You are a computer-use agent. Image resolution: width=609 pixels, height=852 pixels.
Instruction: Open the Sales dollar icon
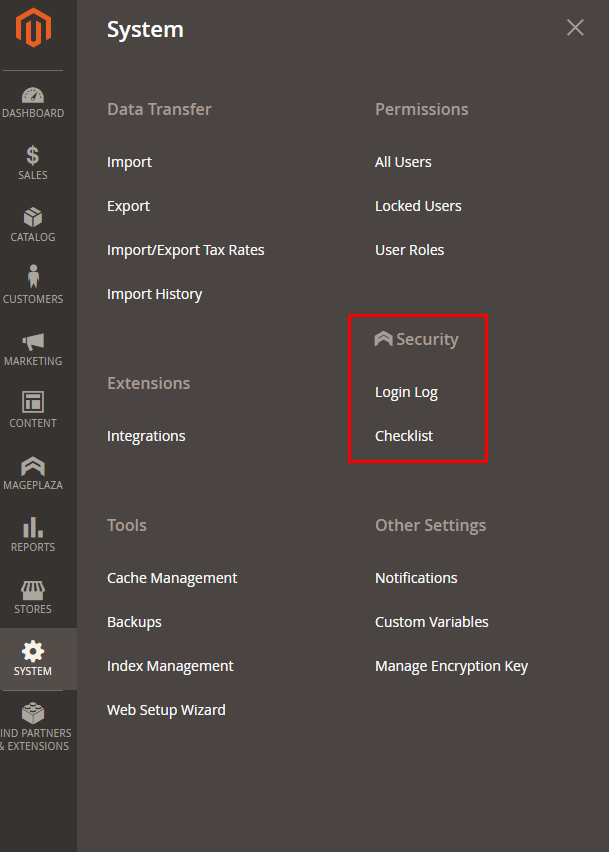tap(33, 156)
